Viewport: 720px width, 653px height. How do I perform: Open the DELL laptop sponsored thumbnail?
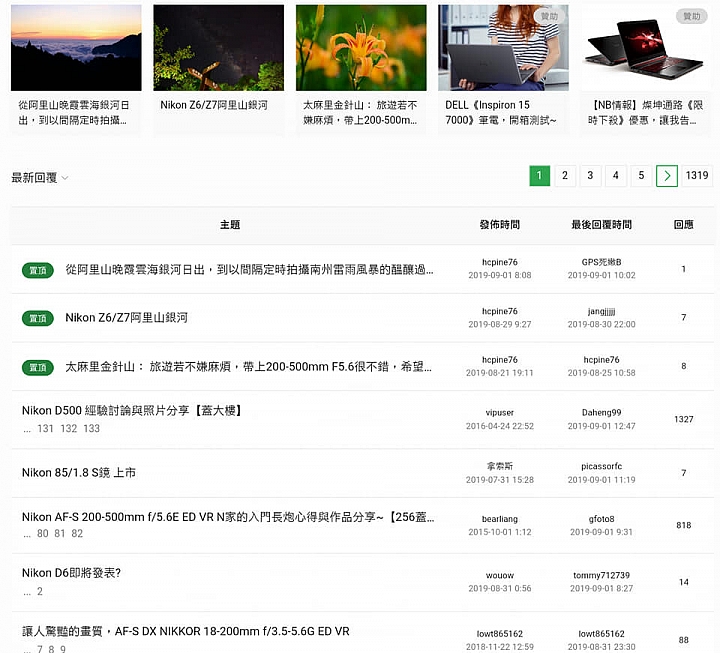(x=503, y=48)
